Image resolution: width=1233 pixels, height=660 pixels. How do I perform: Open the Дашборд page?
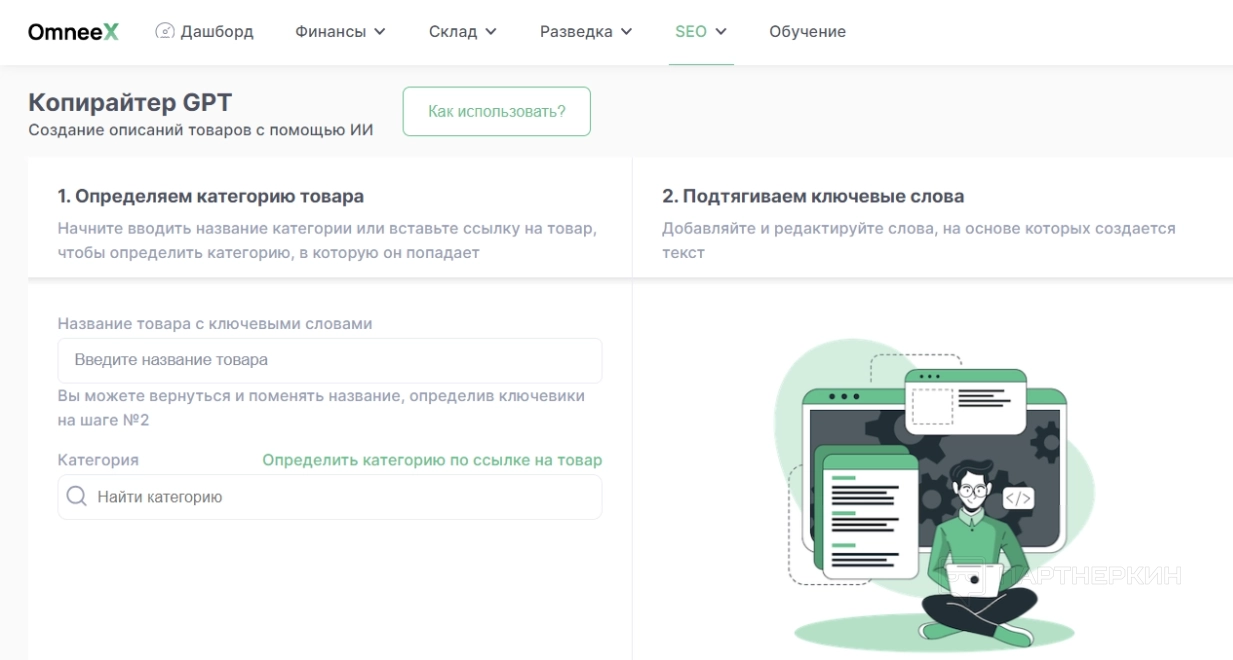205,32
